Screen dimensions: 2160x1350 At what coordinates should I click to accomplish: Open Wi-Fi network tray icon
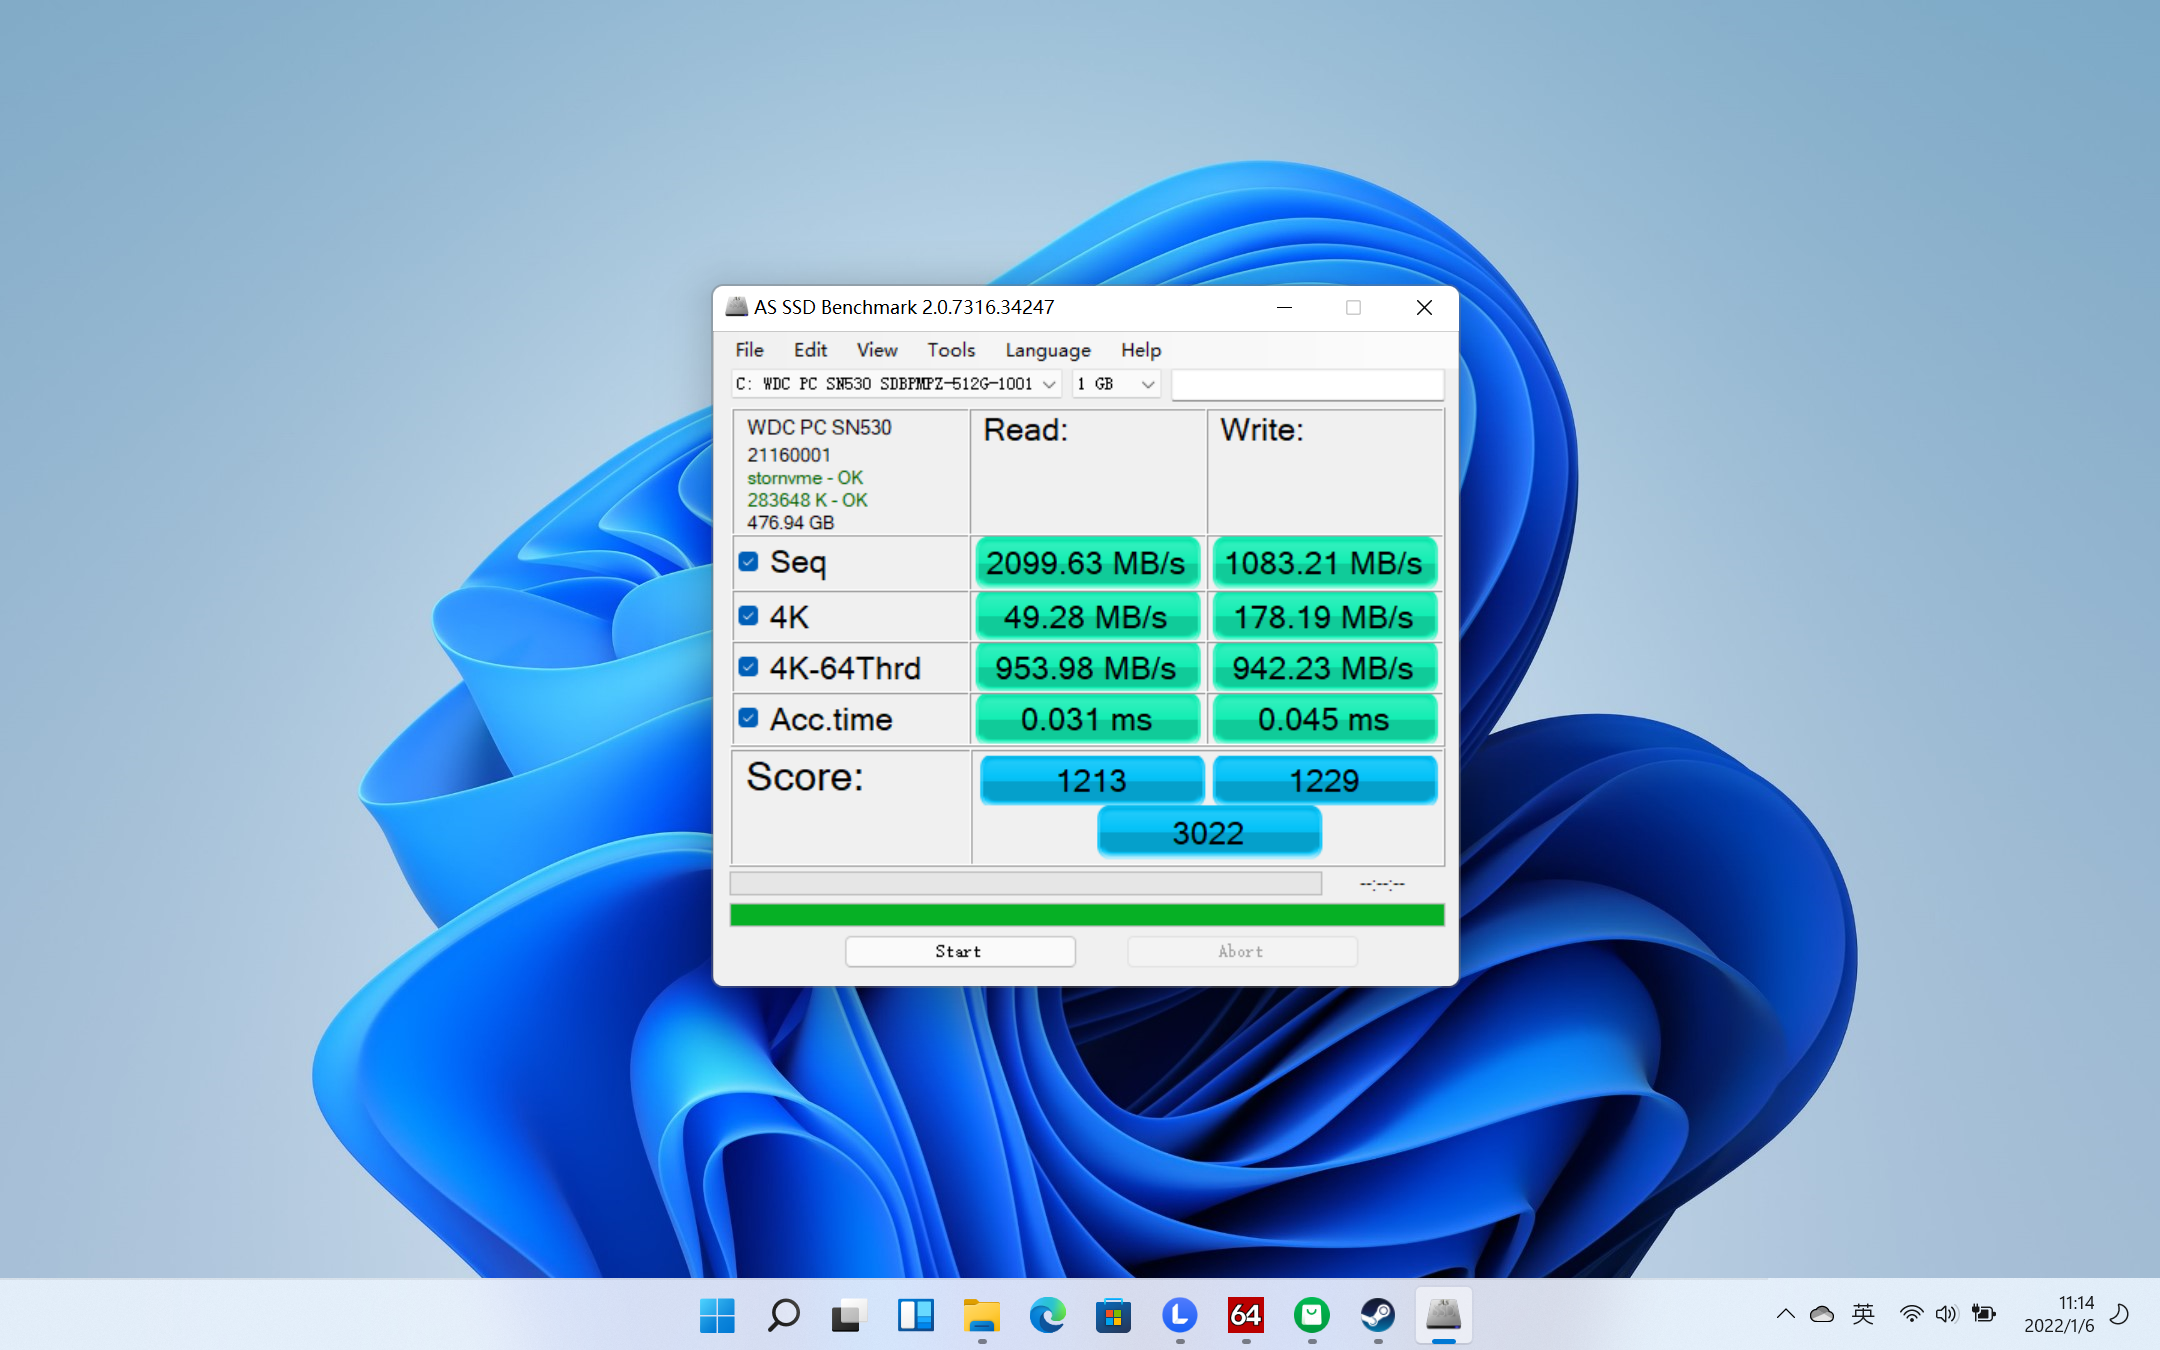1911,1314
